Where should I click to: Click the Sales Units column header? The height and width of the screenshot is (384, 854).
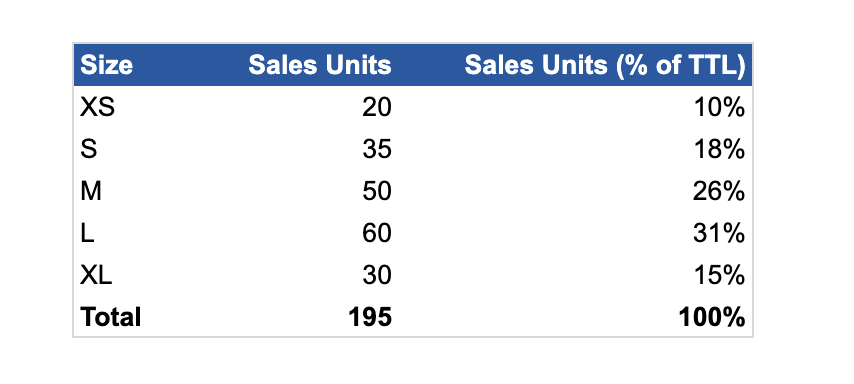click(x=320, y=65)
